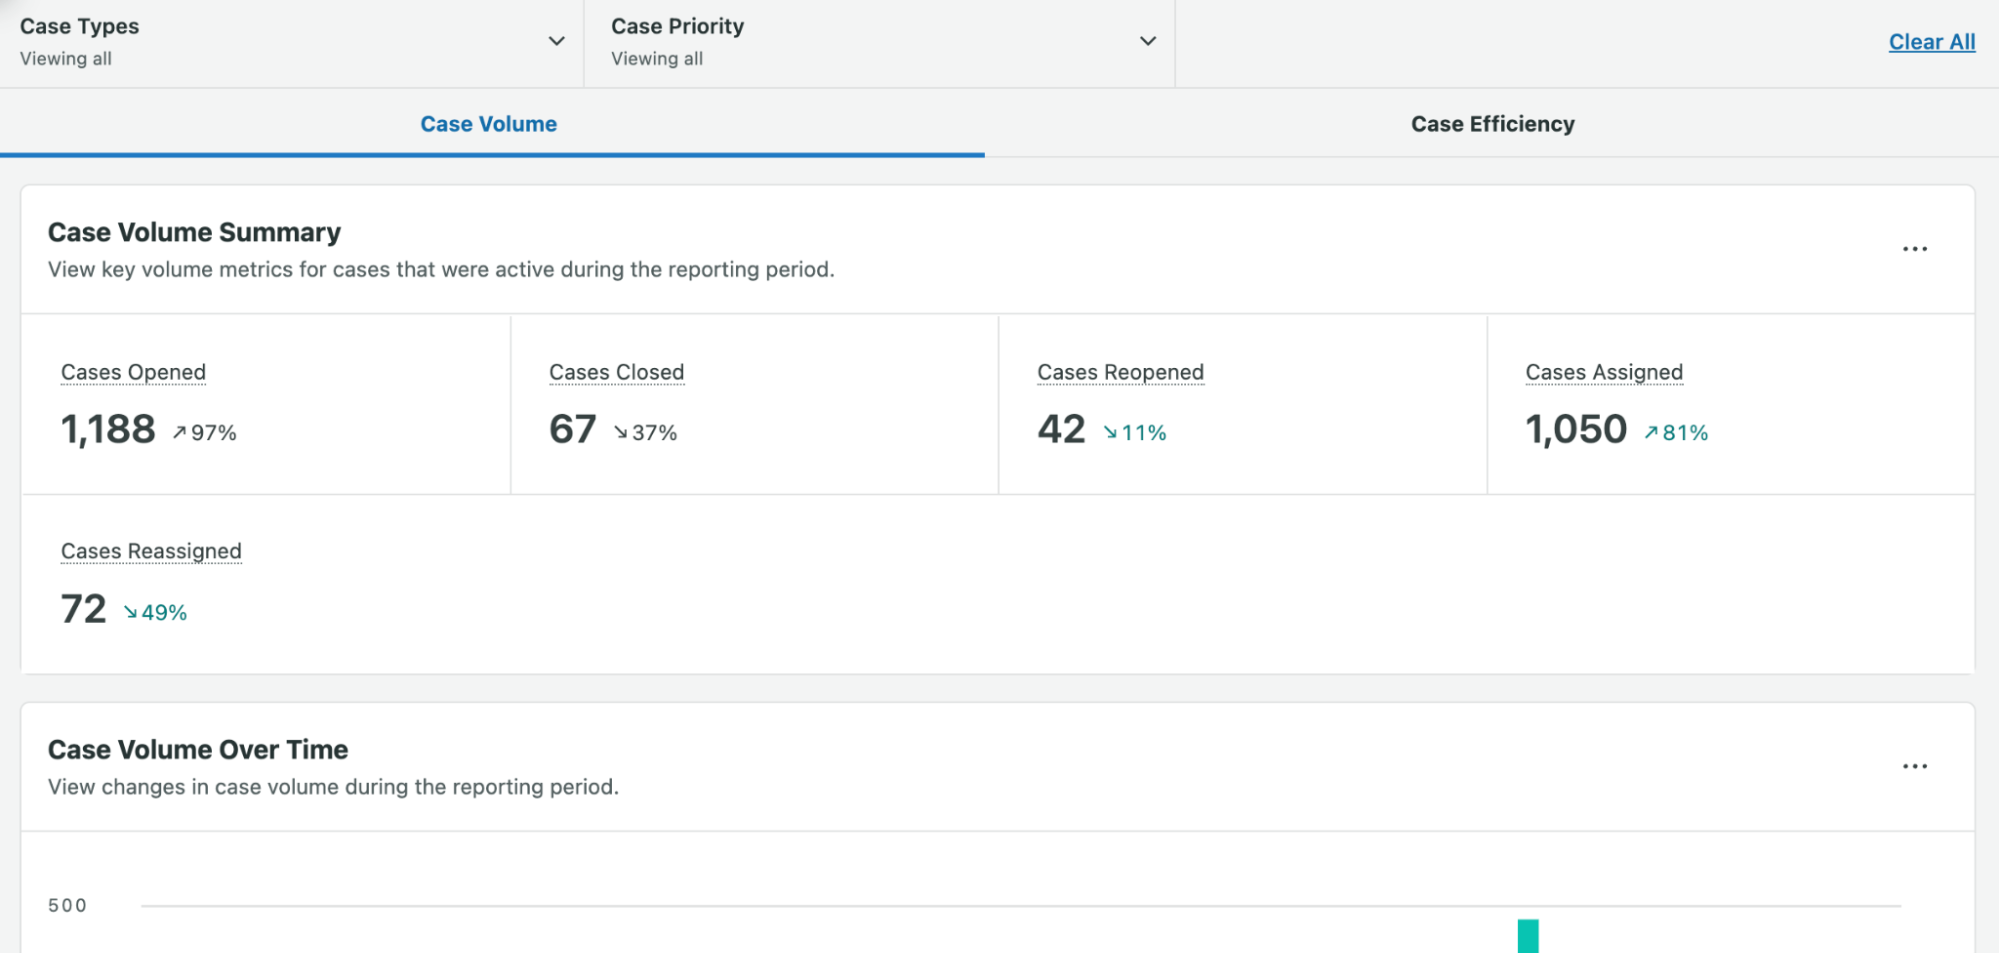
Task: Select the Case Volume tab
Action: click(x=488, y=123)
